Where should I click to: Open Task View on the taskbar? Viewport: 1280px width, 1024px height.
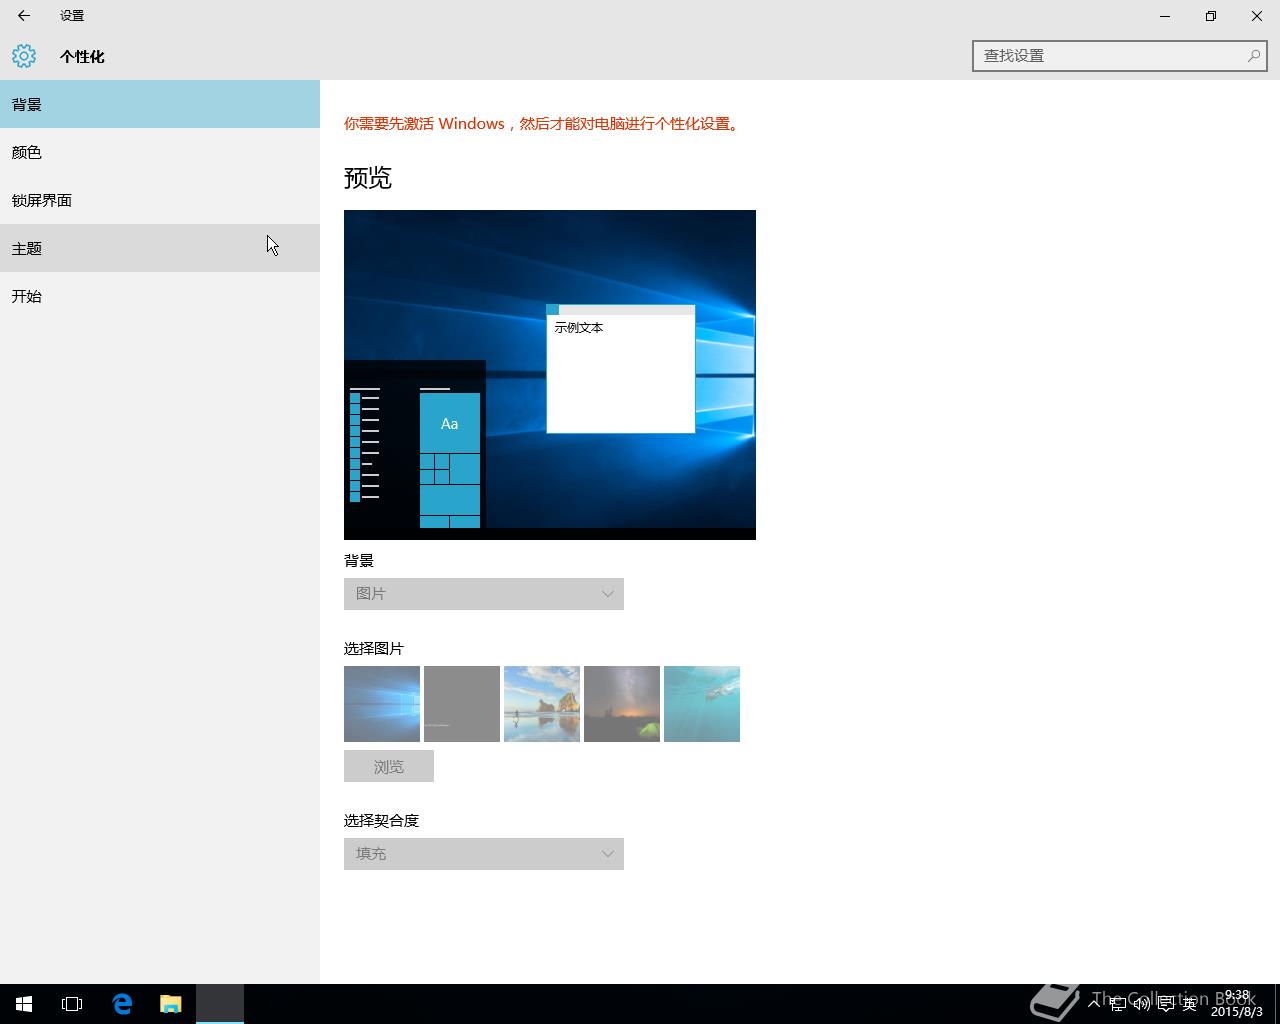pyautogui.click(x=72, y=1004)
